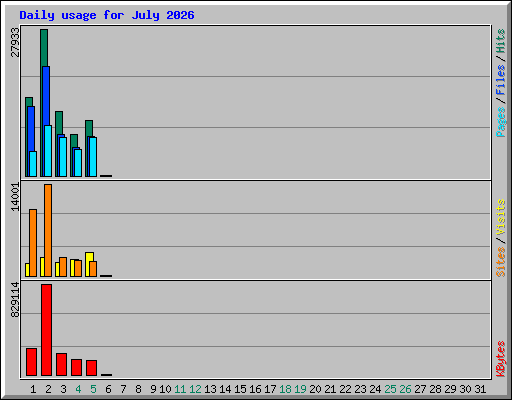Click green weekend day label 19
512x400 pixels.
[x=300, y=389]
